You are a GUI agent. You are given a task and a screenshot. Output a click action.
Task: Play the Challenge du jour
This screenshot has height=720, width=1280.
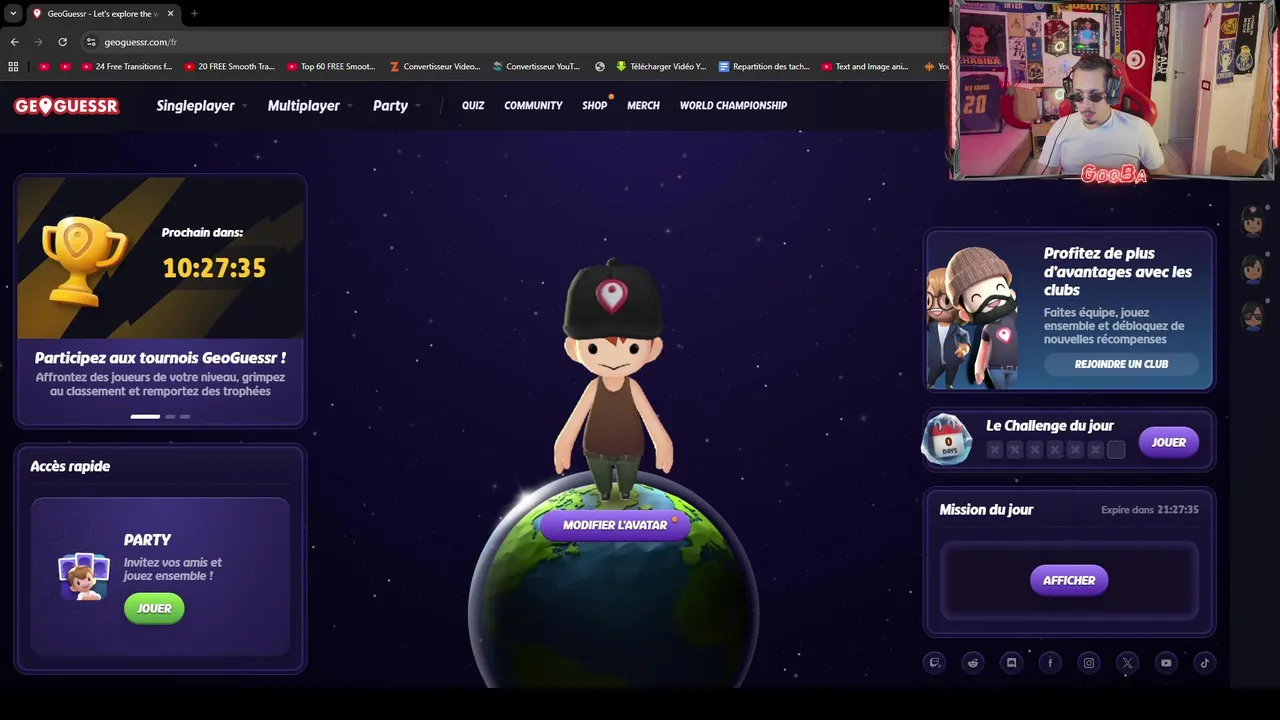point(1169,442)
